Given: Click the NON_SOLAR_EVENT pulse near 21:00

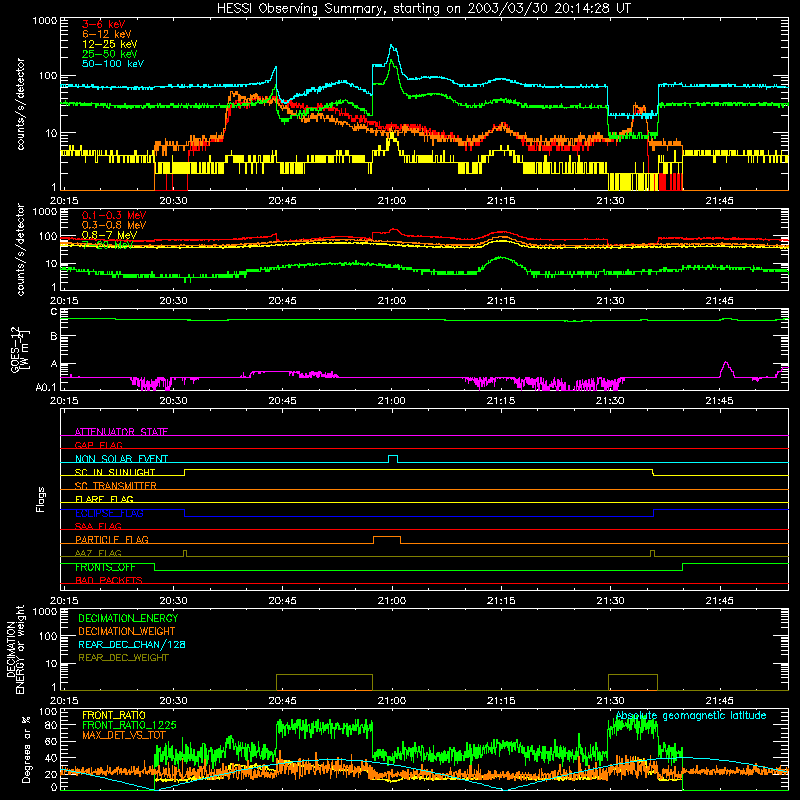Looking at the screenshot, I should pos(393,459).
